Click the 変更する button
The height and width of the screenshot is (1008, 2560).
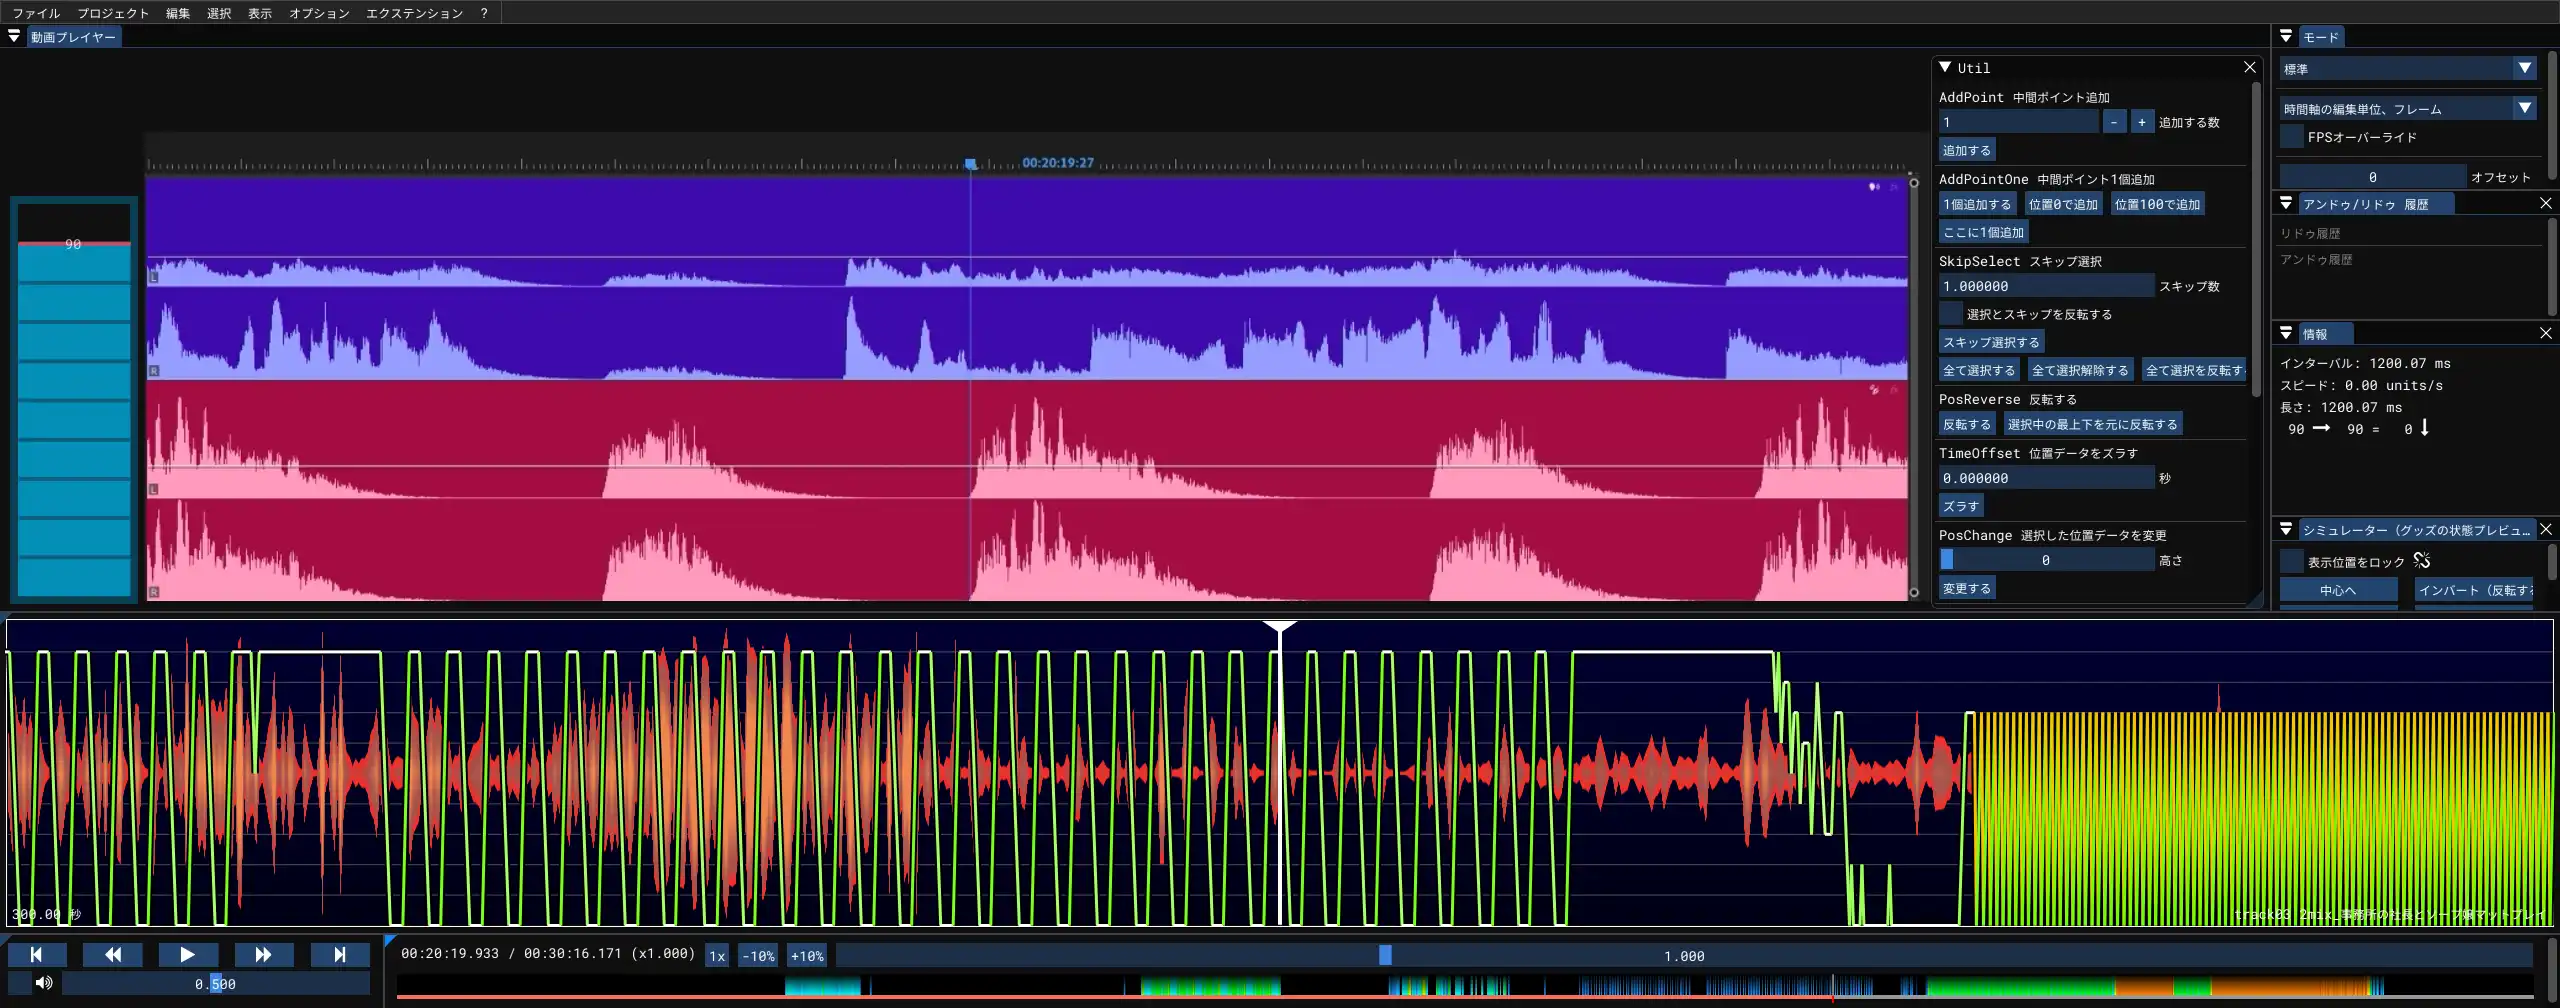coord(1967,588)
